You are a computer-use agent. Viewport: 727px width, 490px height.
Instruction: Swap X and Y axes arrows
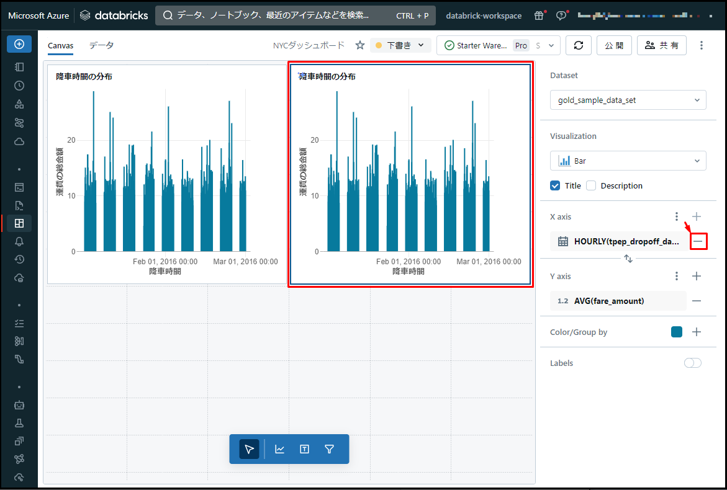(x=628, y=259)
